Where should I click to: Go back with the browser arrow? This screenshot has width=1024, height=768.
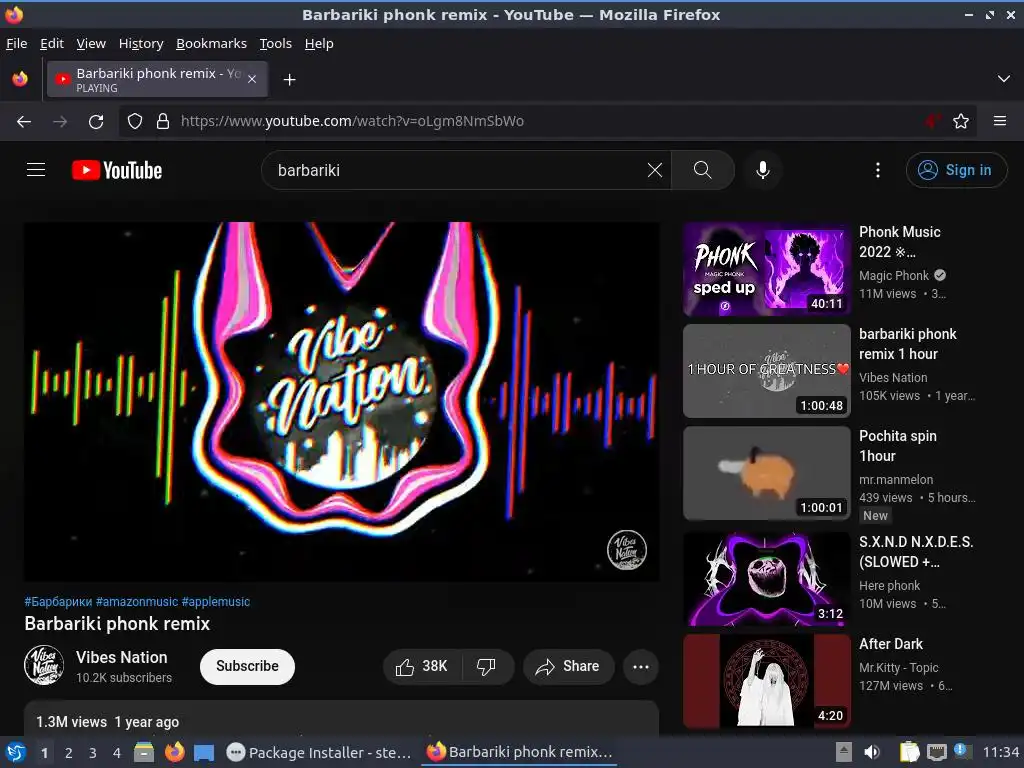(24, 121)
